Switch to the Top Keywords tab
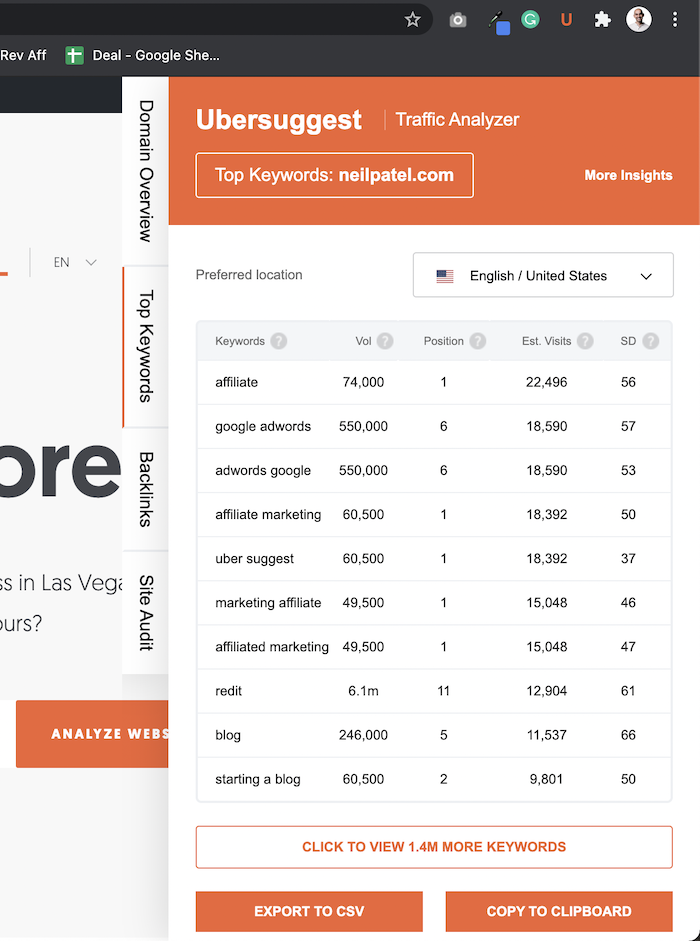 [x=145, y=347]
